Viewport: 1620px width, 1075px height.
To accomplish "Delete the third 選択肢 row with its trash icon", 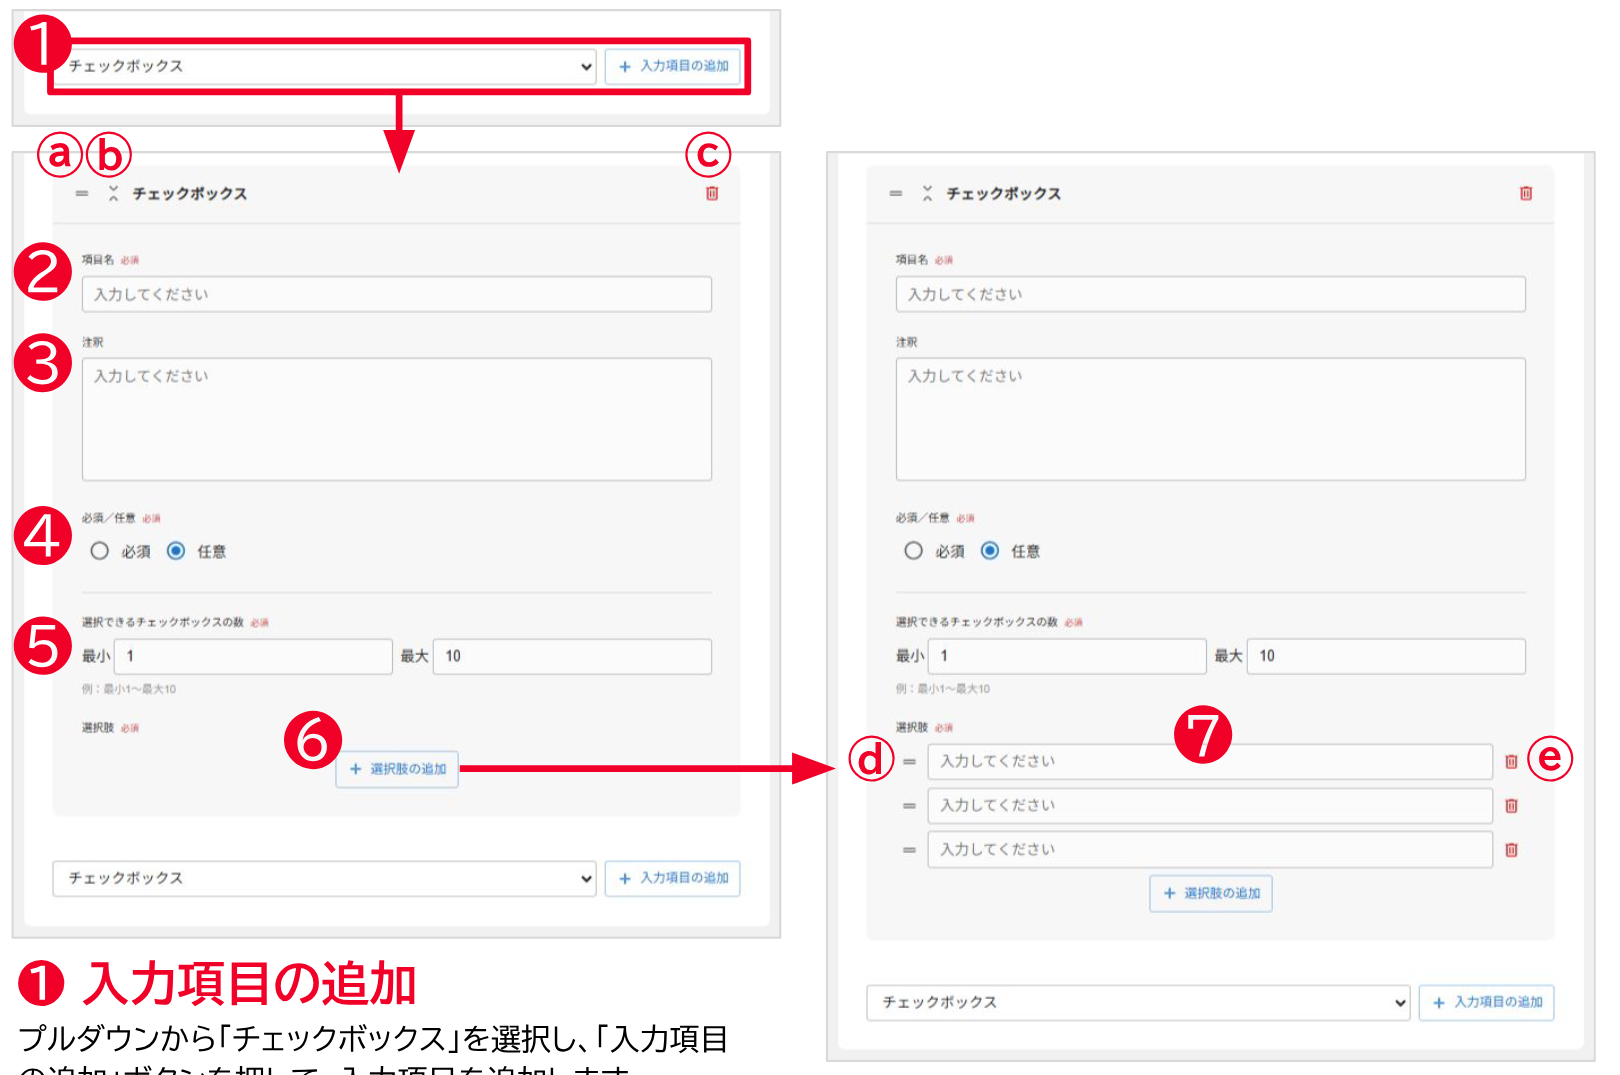I will tap(1512, 850).
